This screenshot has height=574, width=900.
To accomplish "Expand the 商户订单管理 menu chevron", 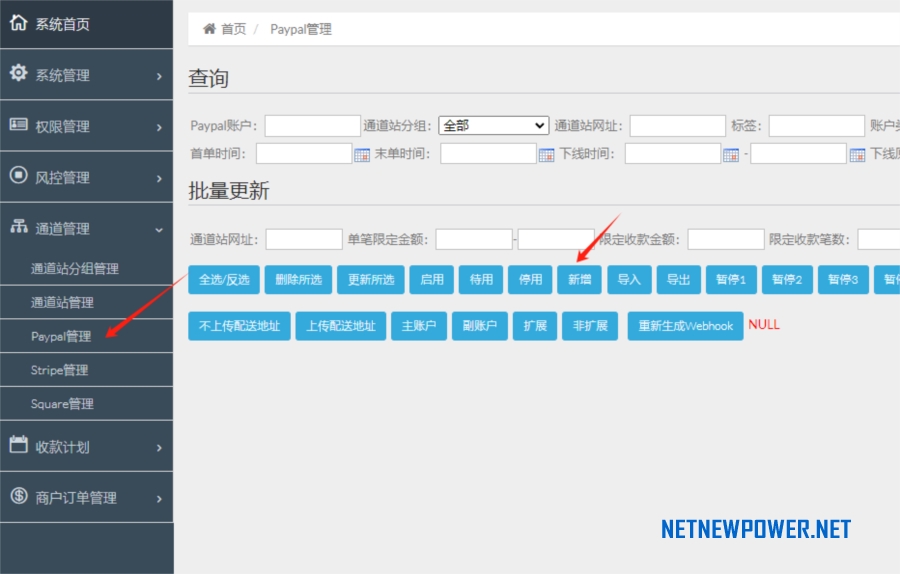I will tap(159, 498).
